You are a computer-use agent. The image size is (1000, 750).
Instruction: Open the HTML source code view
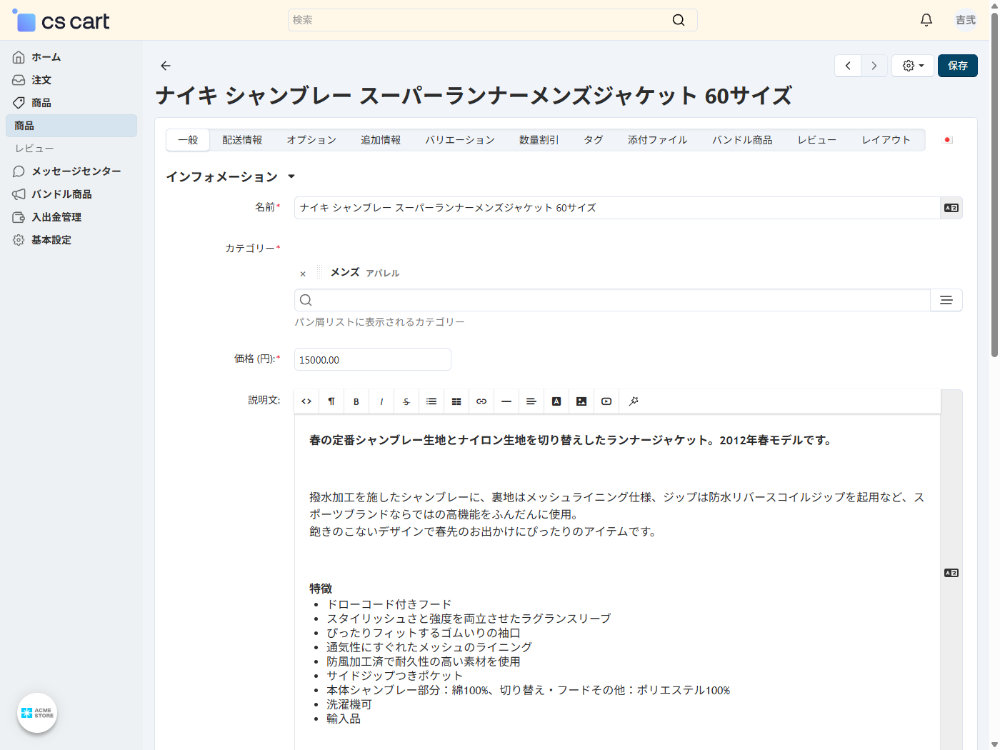[x=306, y=401]
